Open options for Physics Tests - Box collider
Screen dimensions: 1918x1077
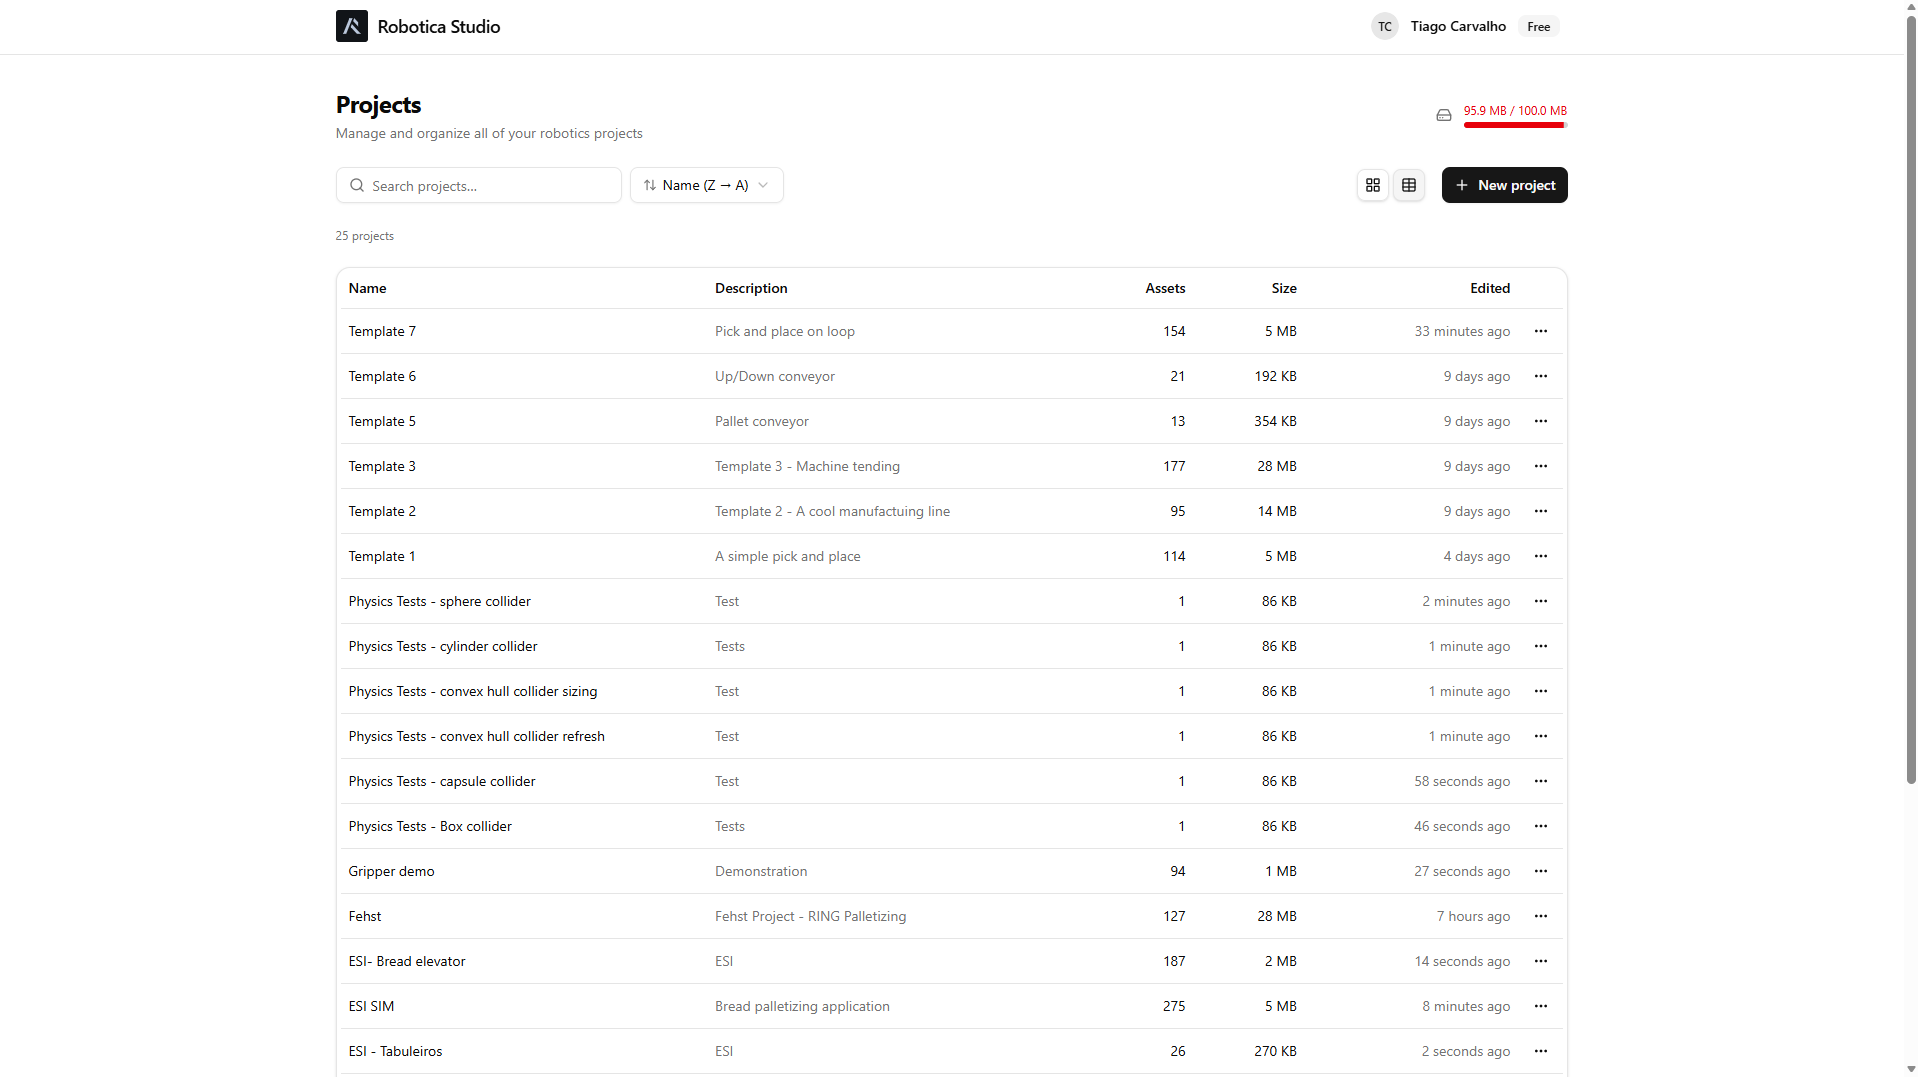pos(1540,826)
